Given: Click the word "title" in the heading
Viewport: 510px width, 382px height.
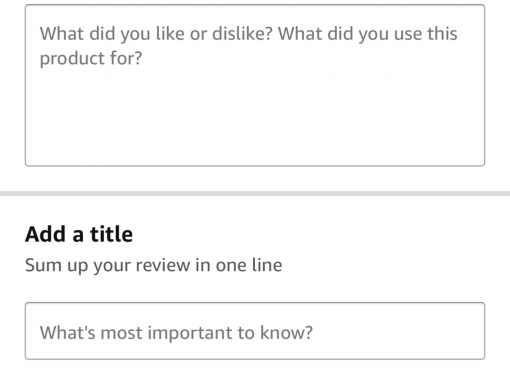Looking at the screenshot, I should [x=111, y=234].
